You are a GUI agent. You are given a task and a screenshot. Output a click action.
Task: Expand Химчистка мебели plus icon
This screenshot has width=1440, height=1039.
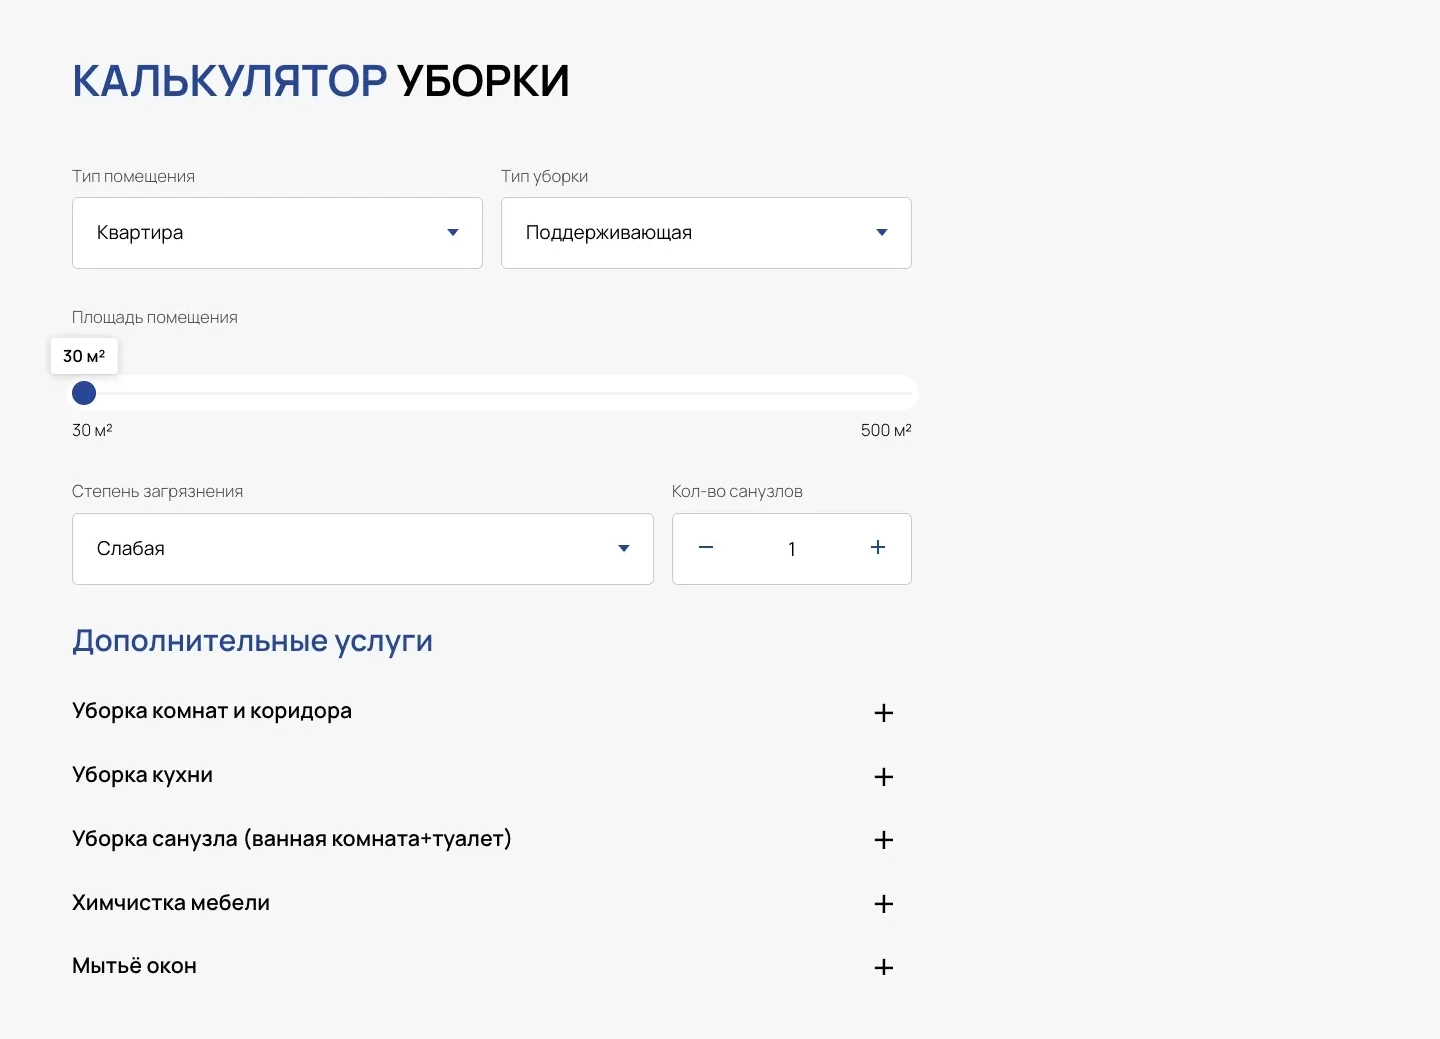click(884, 904)
